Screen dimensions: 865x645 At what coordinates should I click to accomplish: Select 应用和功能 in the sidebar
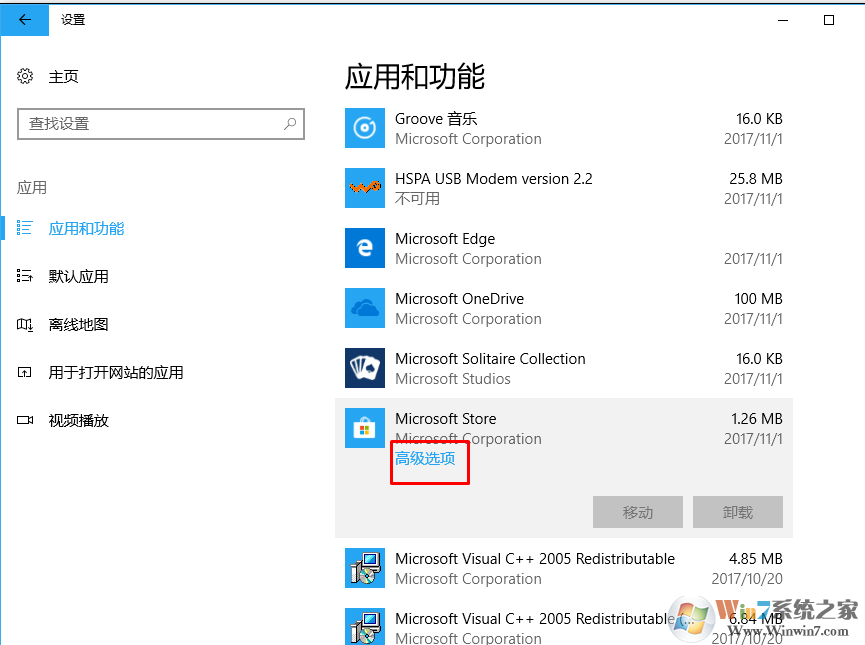86,228
